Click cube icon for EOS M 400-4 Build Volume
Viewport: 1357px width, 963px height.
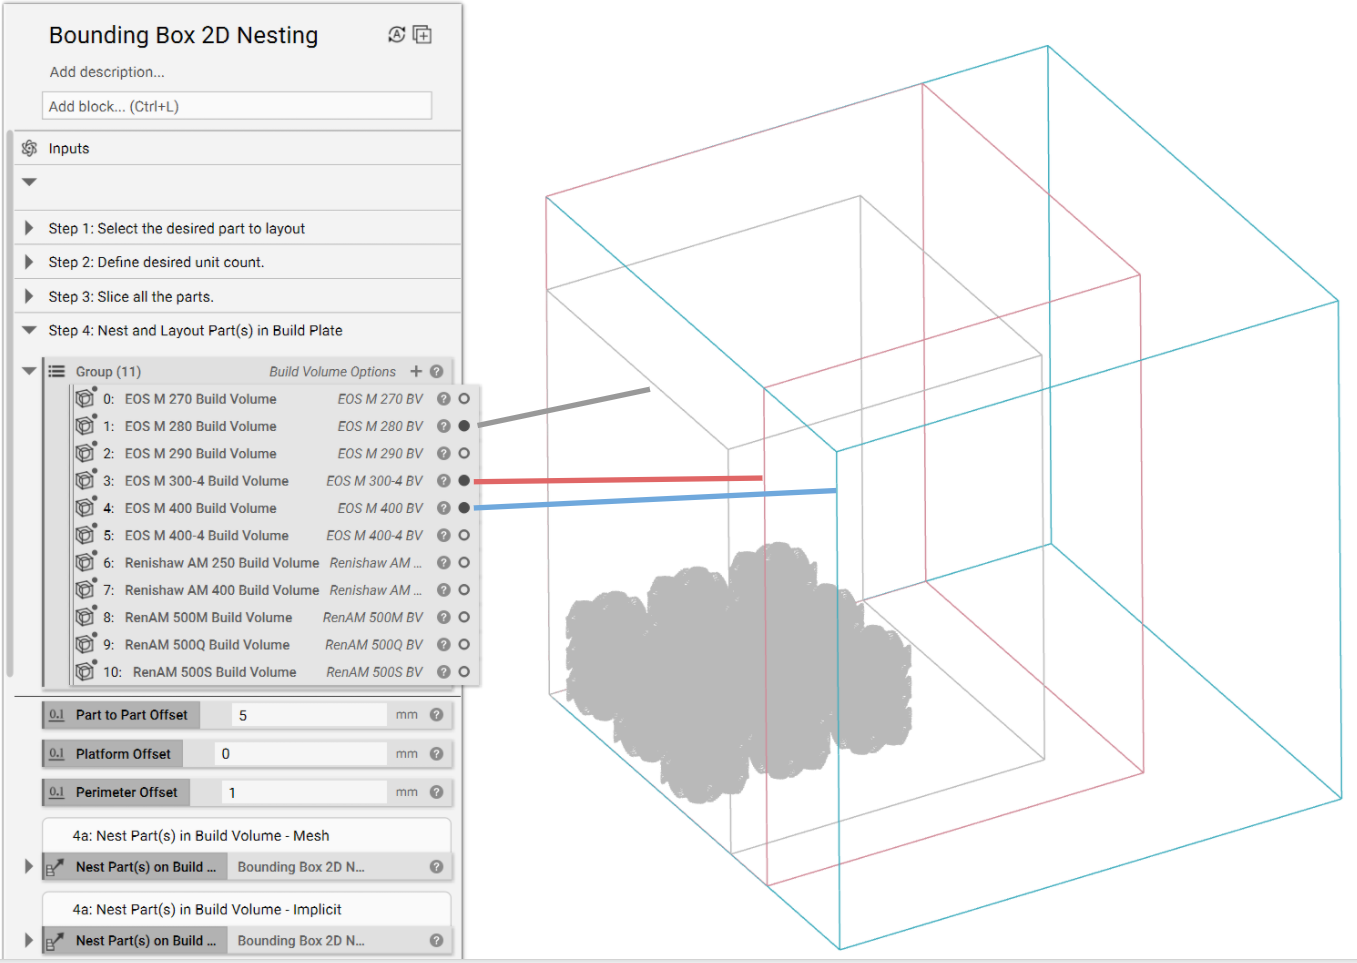[85, 535]
